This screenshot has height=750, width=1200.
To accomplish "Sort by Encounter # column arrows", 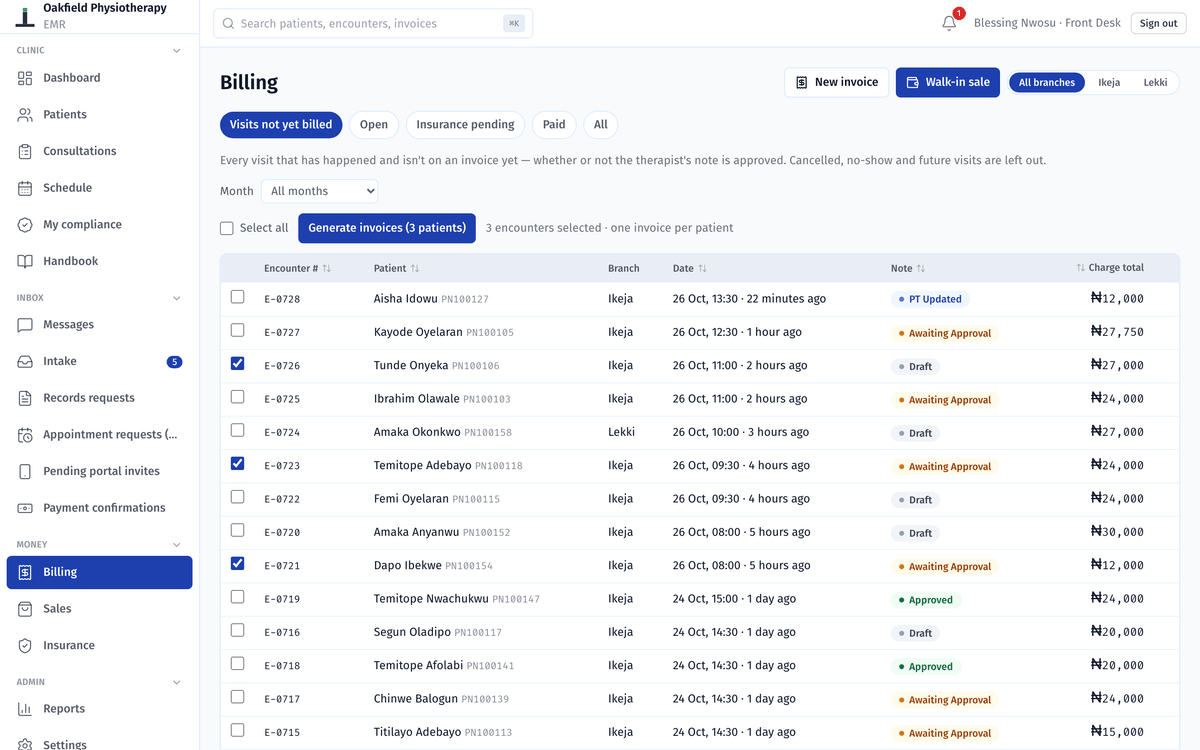I will point(327,268).
